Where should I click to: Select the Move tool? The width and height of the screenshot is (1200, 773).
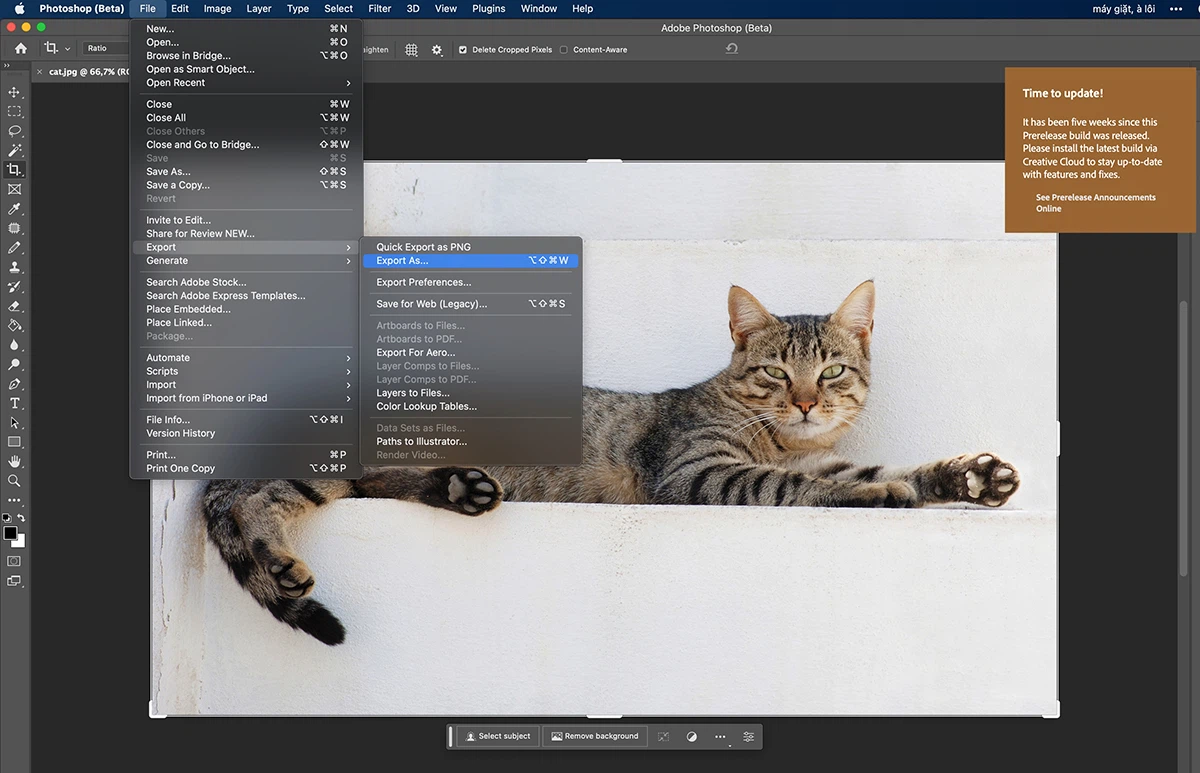coord(14,94)
